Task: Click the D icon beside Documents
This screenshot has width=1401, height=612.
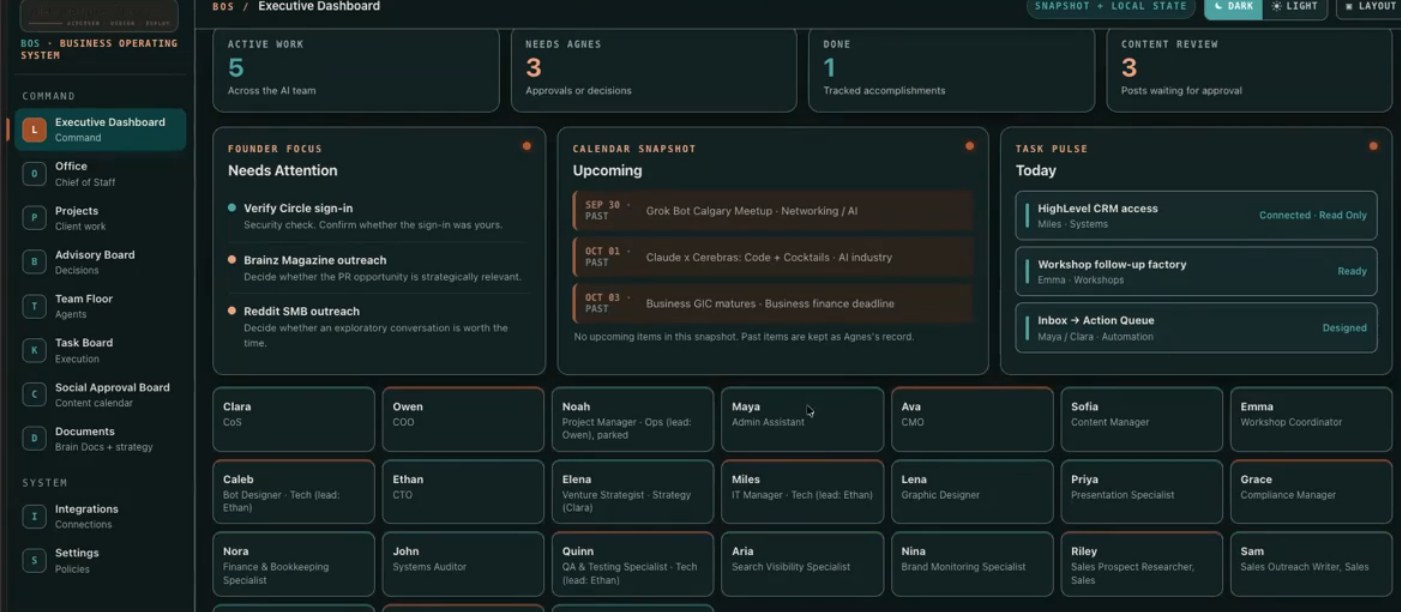Action: (x=35, y=439)
